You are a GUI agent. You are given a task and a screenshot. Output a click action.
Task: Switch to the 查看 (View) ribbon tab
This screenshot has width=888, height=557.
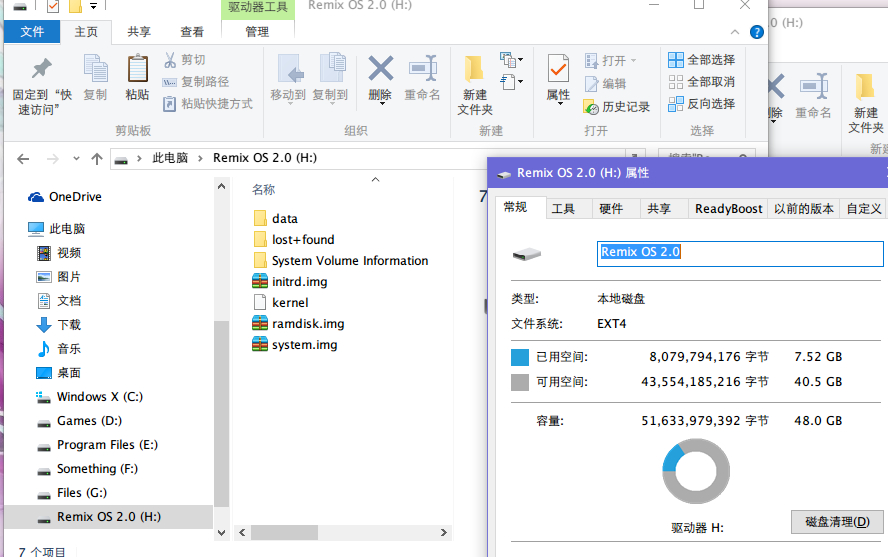192,32
